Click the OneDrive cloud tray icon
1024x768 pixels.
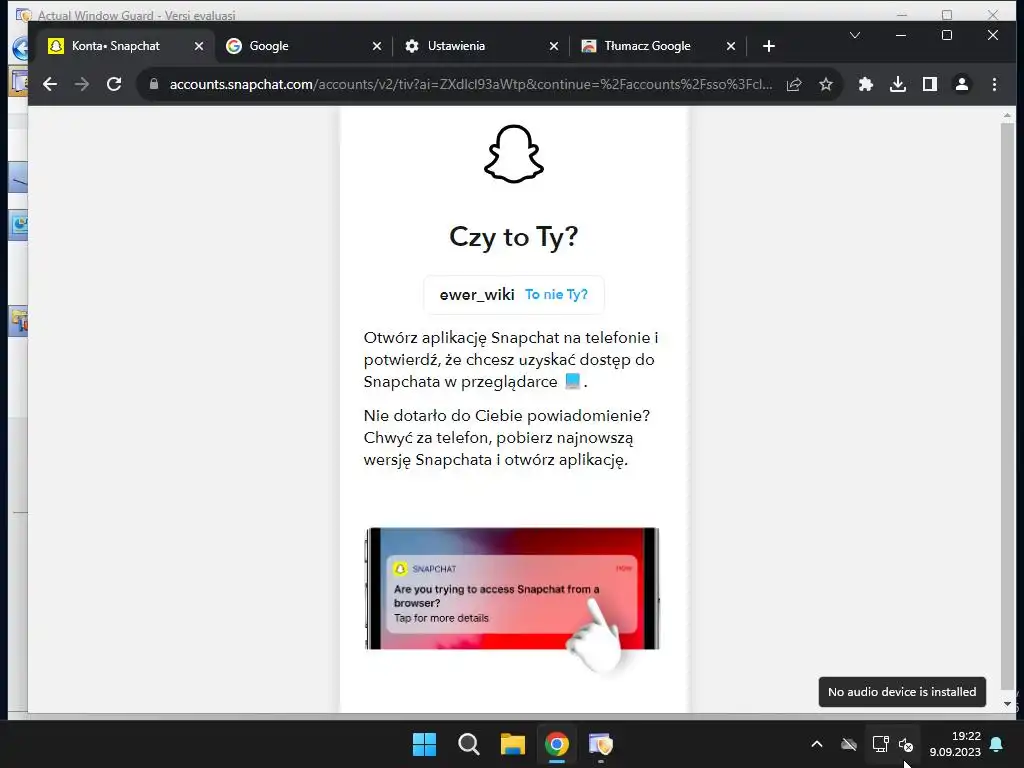click(x=849, y=744)
